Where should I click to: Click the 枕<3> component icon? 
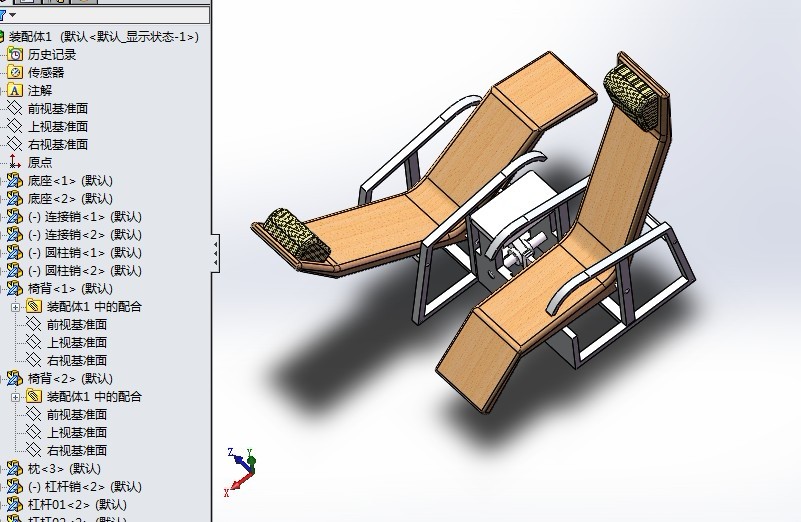(15, 468)
